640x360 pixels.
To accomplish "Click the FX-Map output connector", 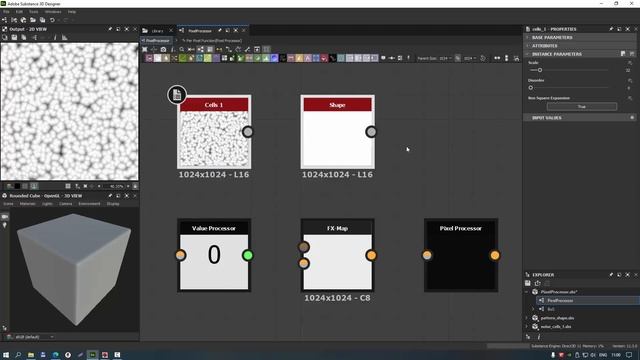I will click(x=371, y=256).
